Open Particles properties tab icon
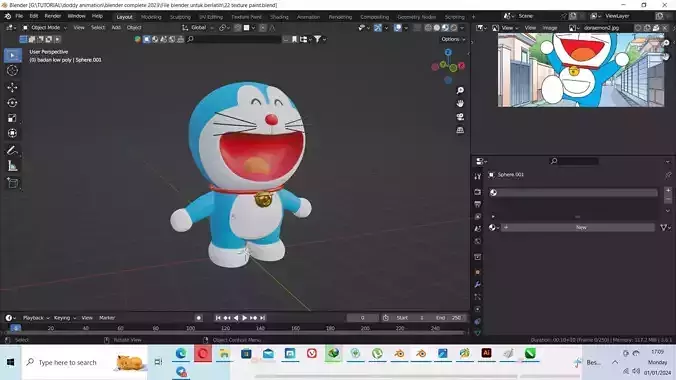This screenshot has height=380, width=676. coord(478,297)
